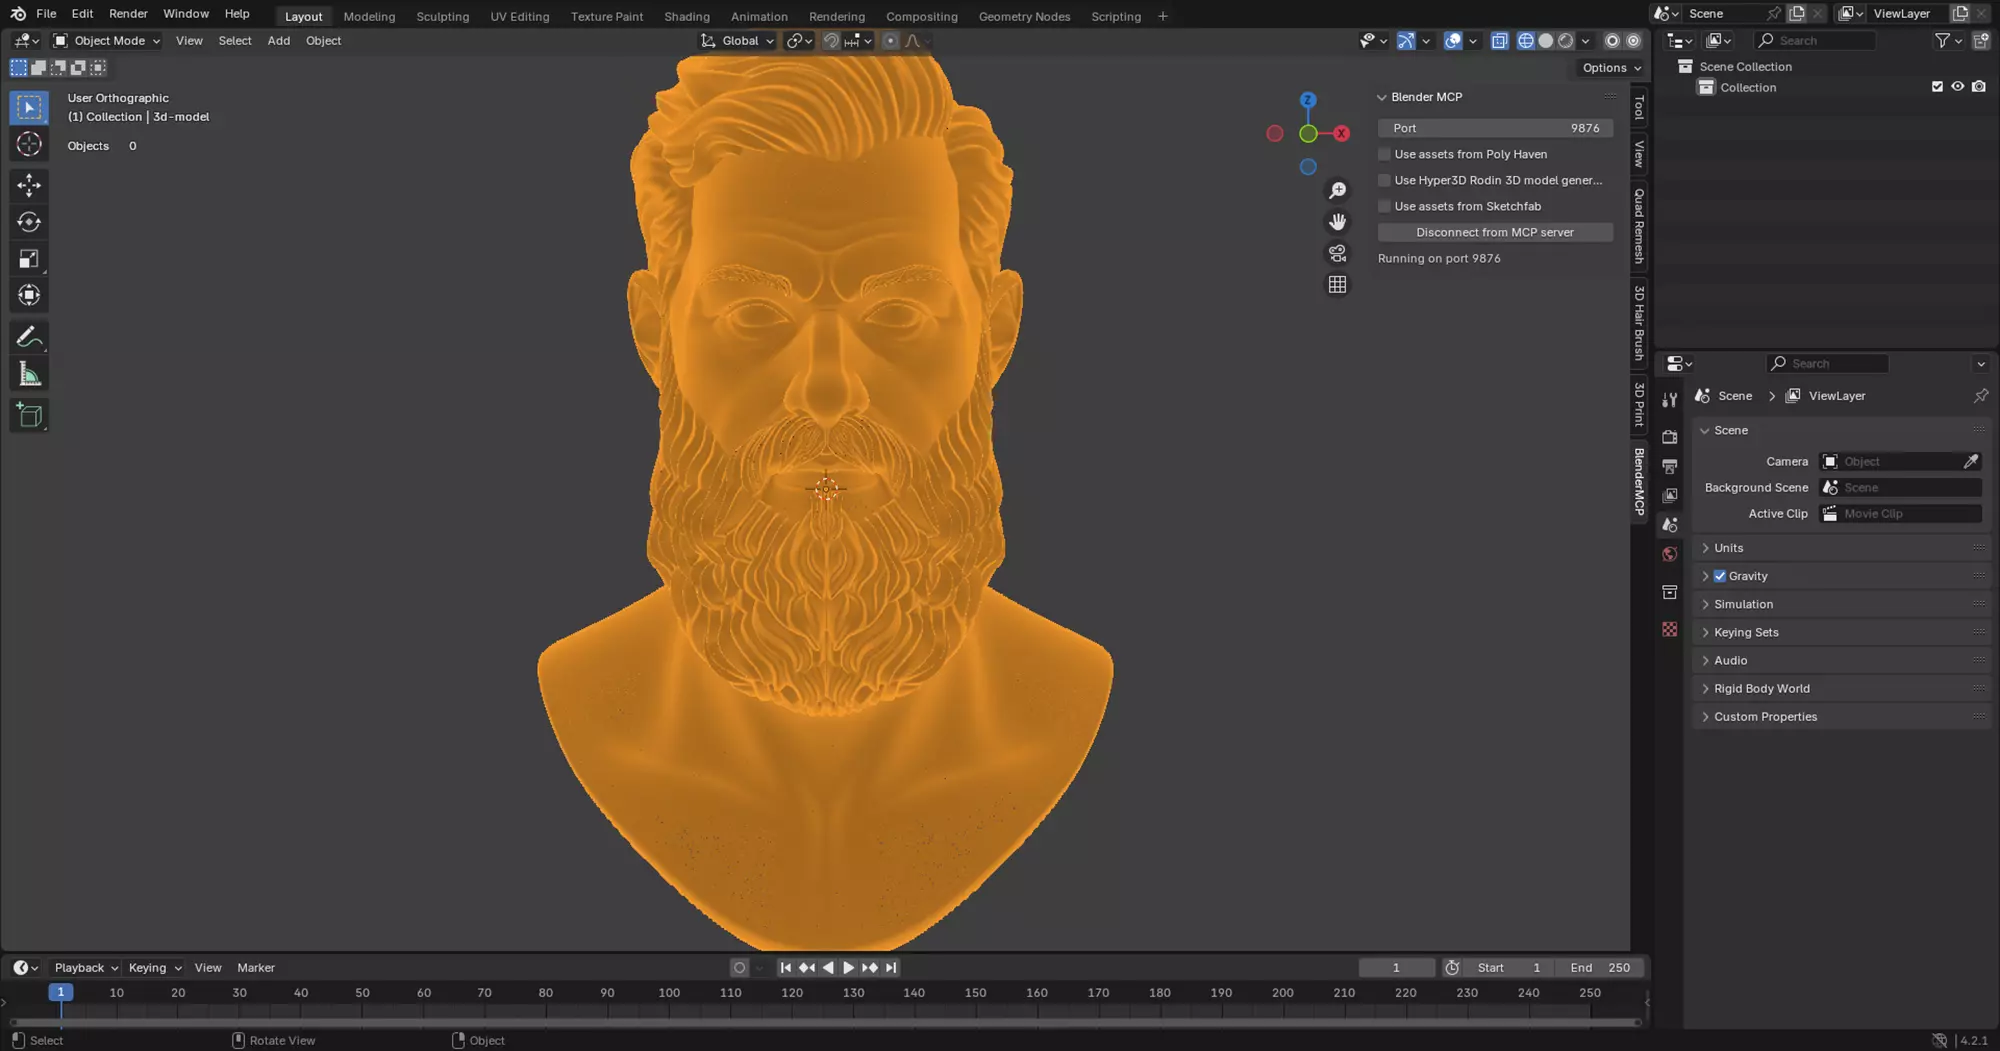Click the outliner Search field

pyautogui.click(x=1816, y=41)
